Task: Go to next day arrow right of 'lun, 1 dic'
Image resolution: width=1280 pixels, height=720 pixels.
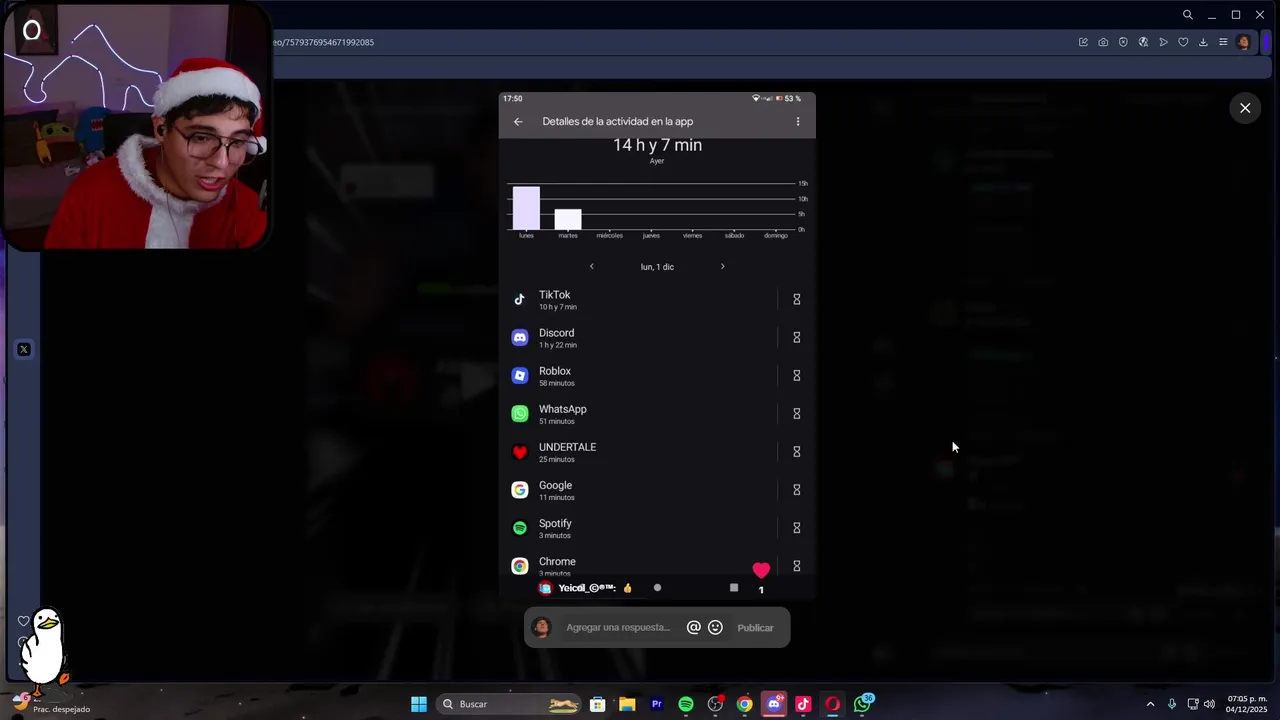Action: tap(722, 267)
